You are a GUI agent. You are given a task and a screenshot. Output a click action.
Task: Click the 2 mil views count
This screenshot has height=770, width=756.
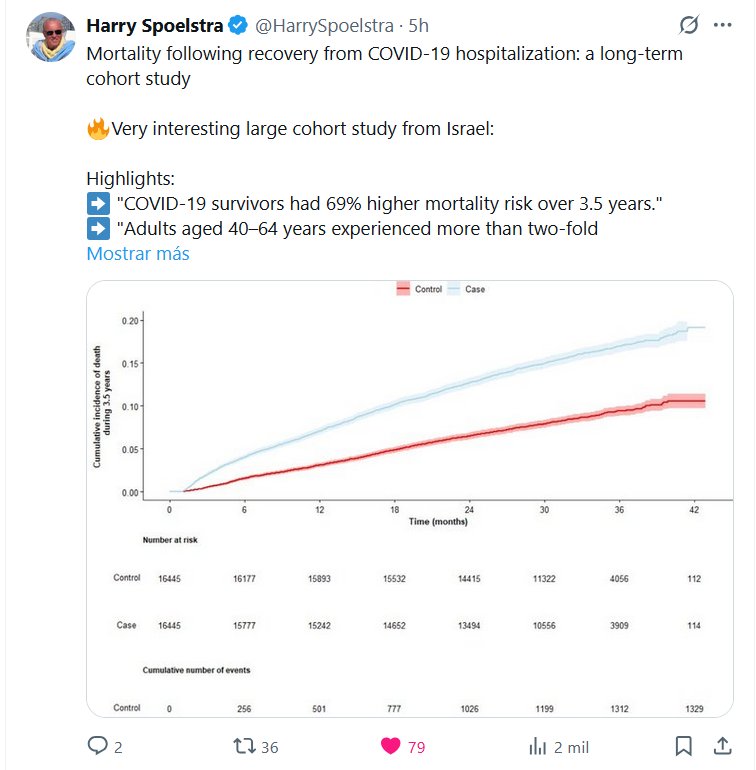tap(571, 746)
